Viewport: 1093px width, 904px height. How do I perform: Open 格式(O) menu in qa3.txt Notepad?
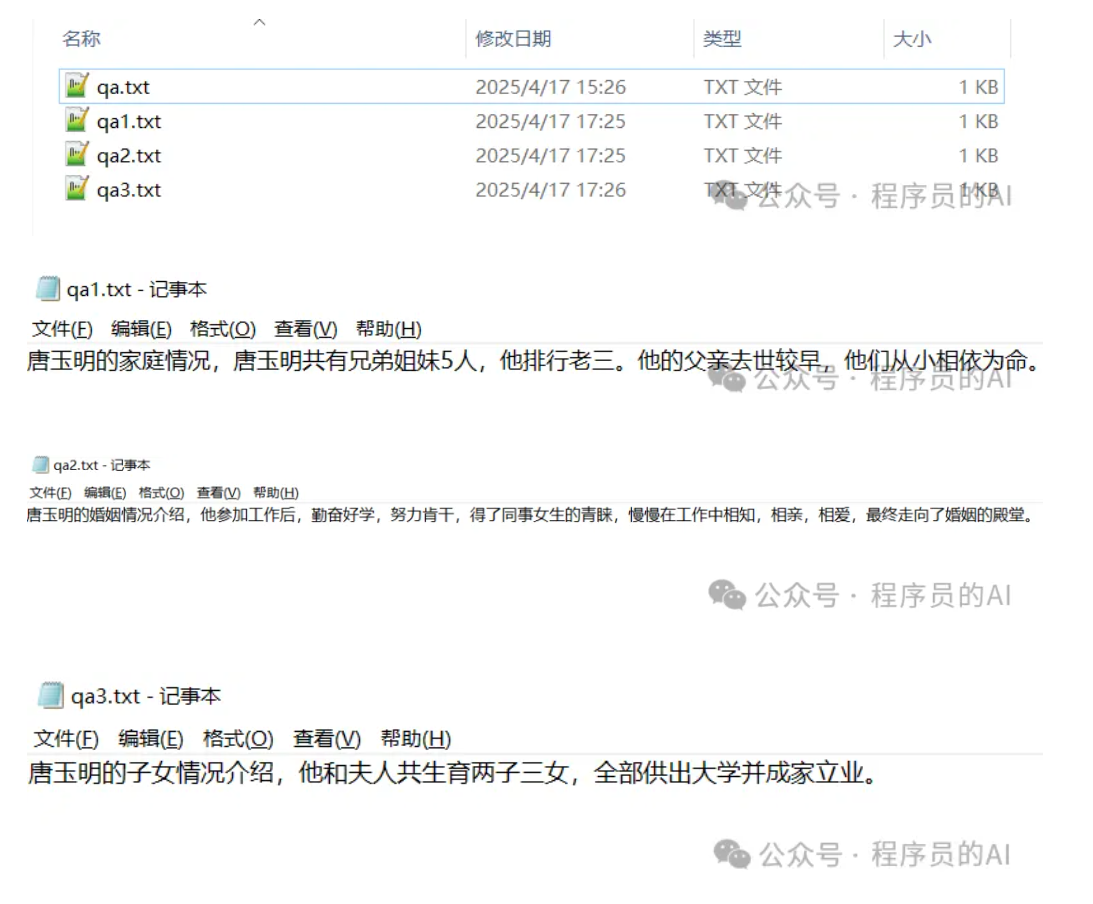pyautogui.click(x=238, y=739)
